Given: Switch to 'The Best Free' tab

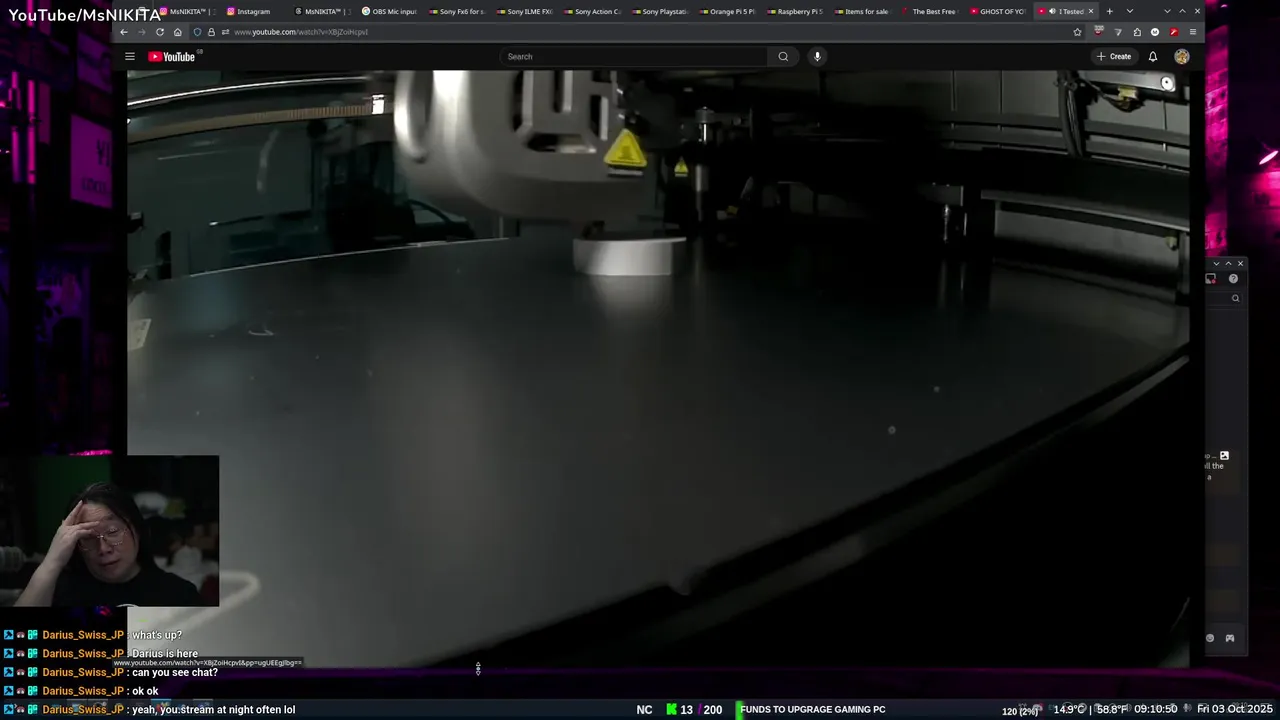Looking at the screenshot, I should [x=929, y=11].
